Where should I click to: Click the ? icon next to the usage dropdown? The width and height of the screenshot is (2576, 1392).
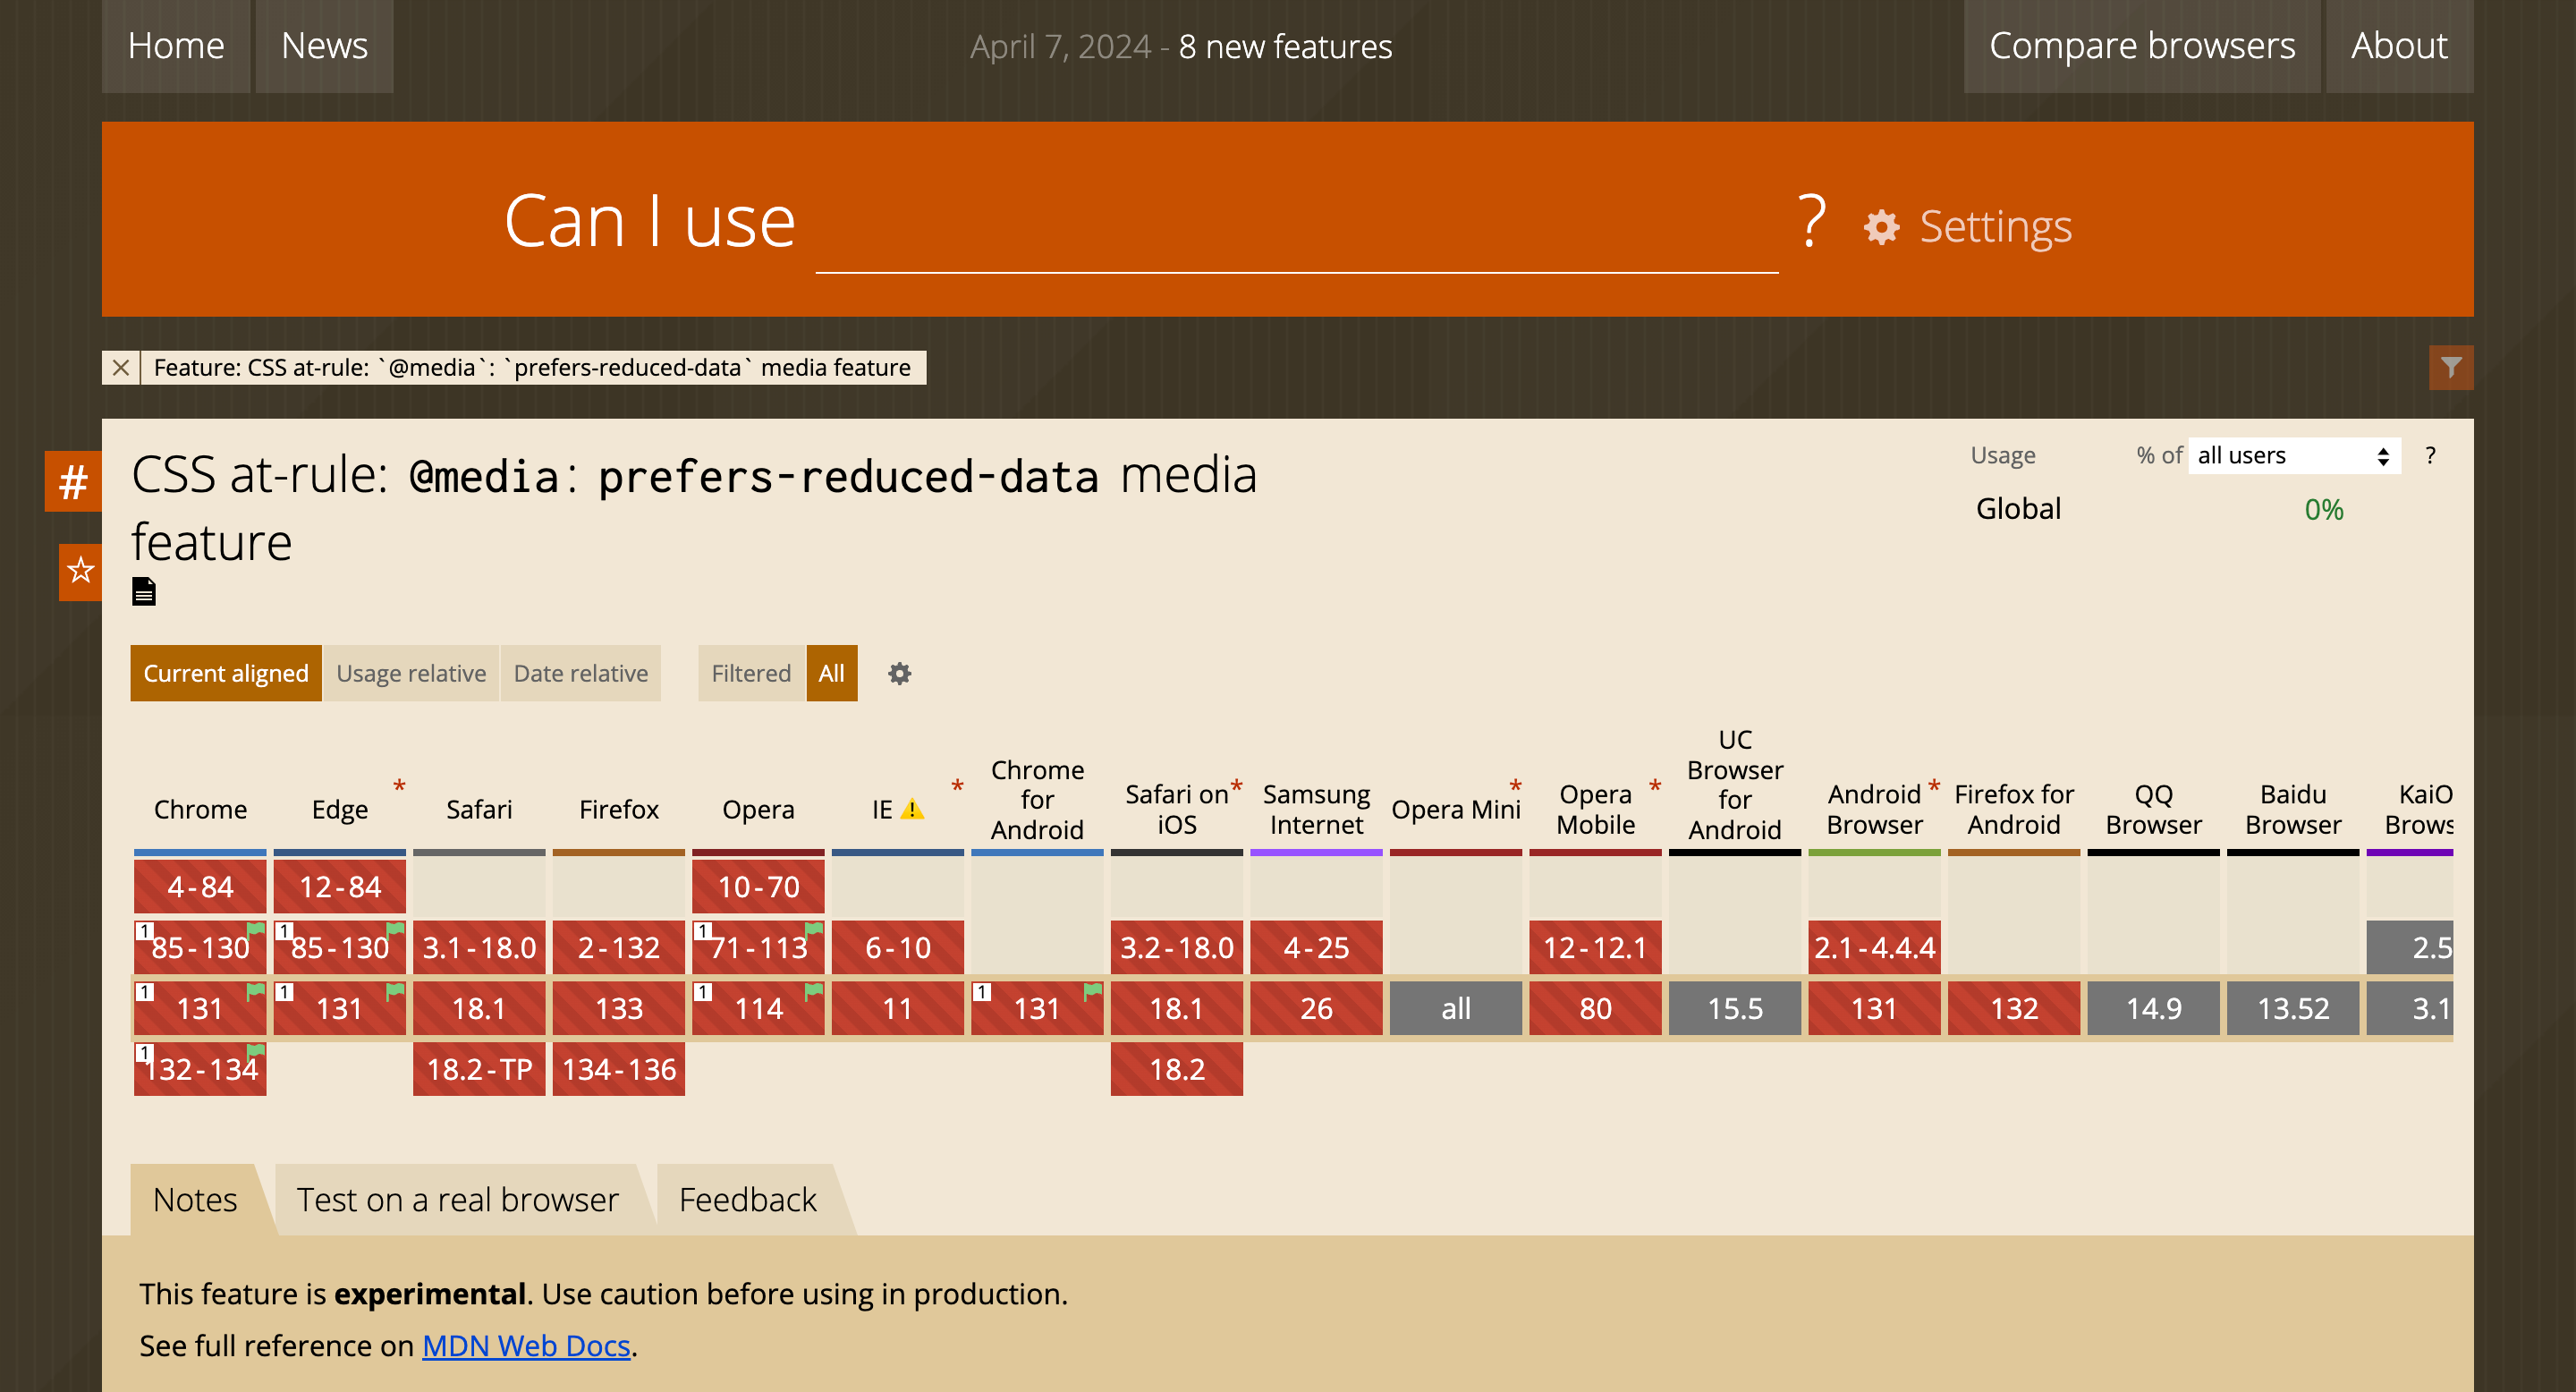click(2430, 455)
